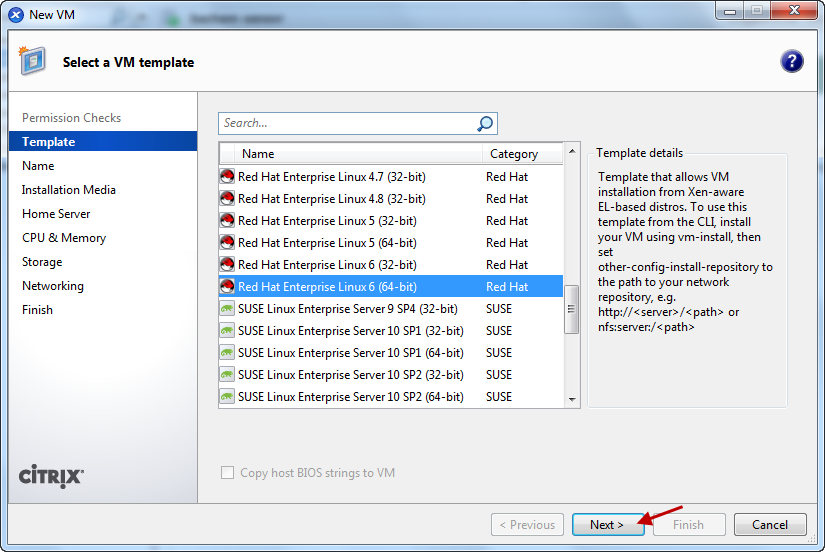The height and width of the screenshot is (552, 825).
Task: Select SUSE Linux Enterprise Server 9 SP4 (32-bit)
Action: click(391, 308)
